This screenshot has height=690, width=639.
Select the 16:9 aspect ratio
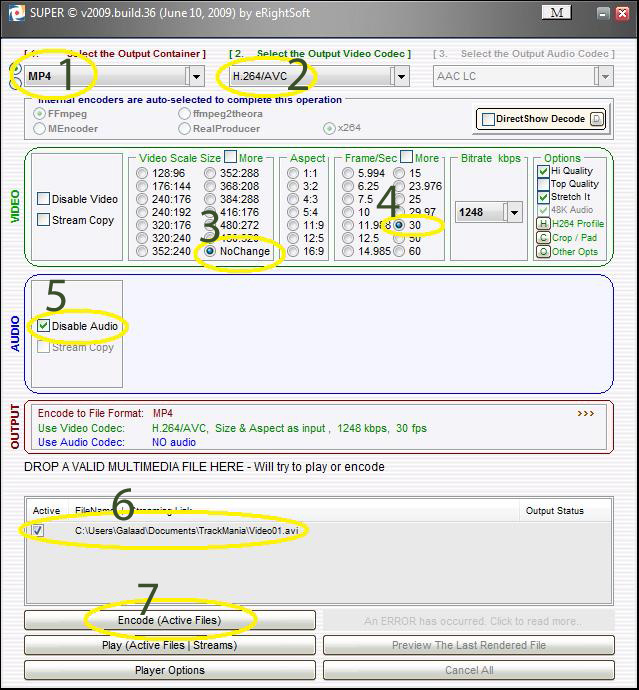[x=293, y=251]
